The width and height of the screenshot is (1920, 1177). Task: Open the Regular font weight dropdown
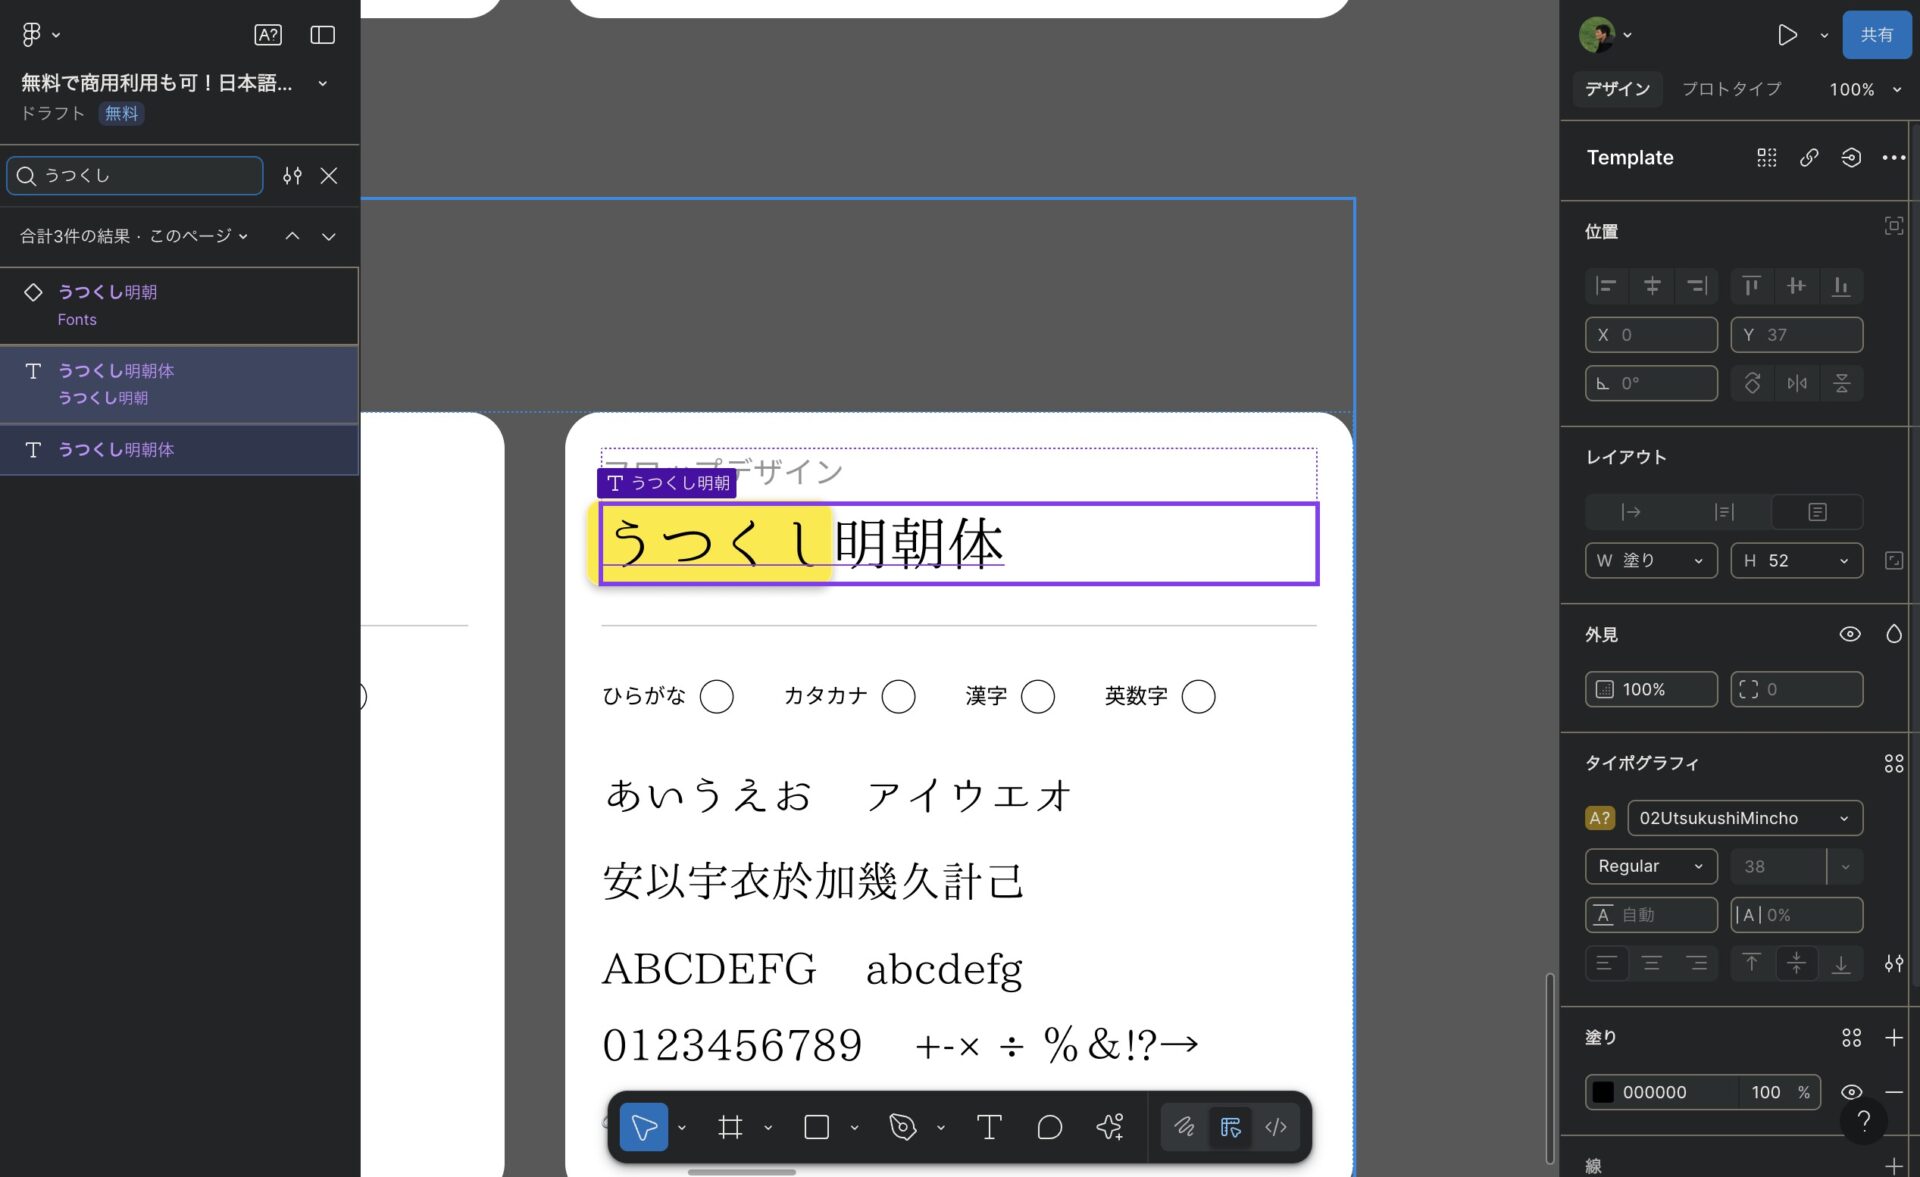(1650, 866)
